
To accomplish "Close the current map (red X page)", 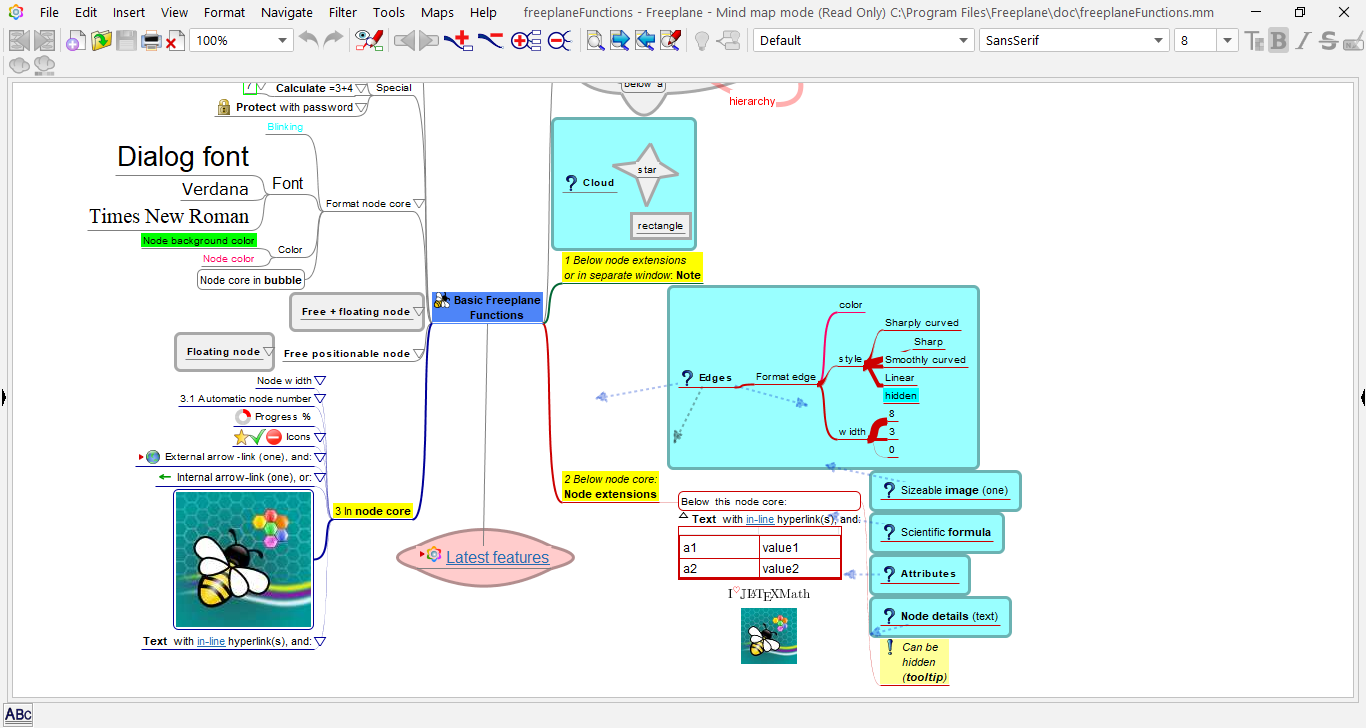I will click(x=175, y=41).
